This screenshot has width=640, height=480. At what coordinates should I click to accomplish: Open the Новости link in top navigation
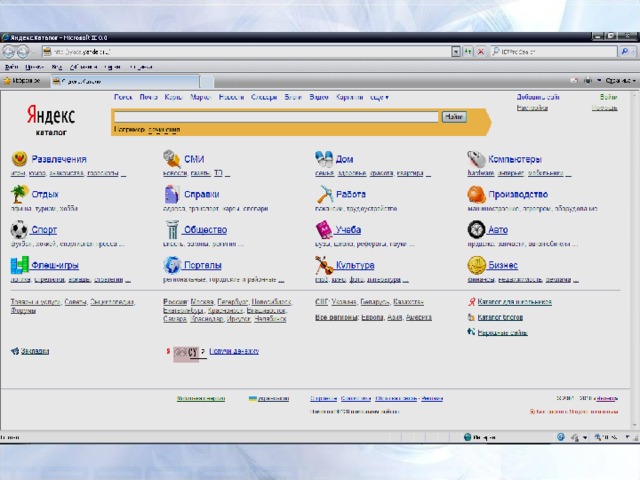pos(231,97)
